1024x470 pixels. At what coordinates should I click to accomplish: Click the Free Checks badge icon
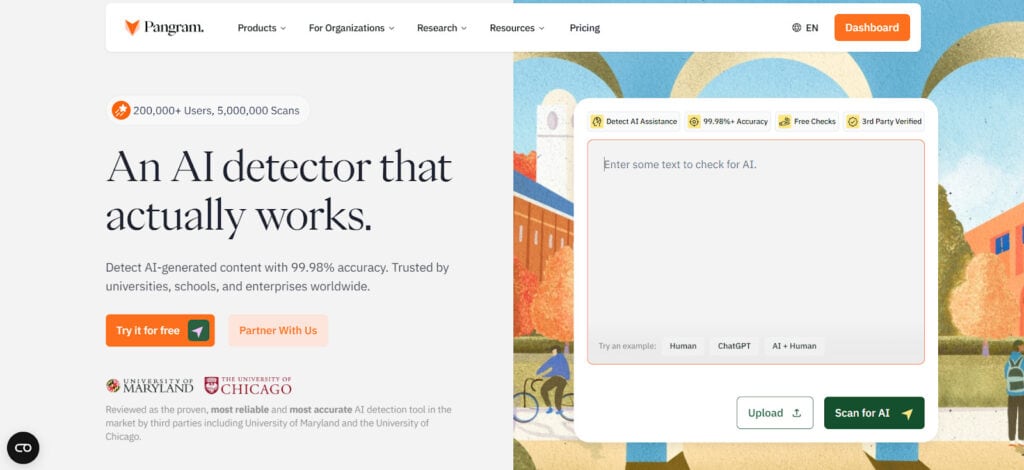click(x=785, y=122)
